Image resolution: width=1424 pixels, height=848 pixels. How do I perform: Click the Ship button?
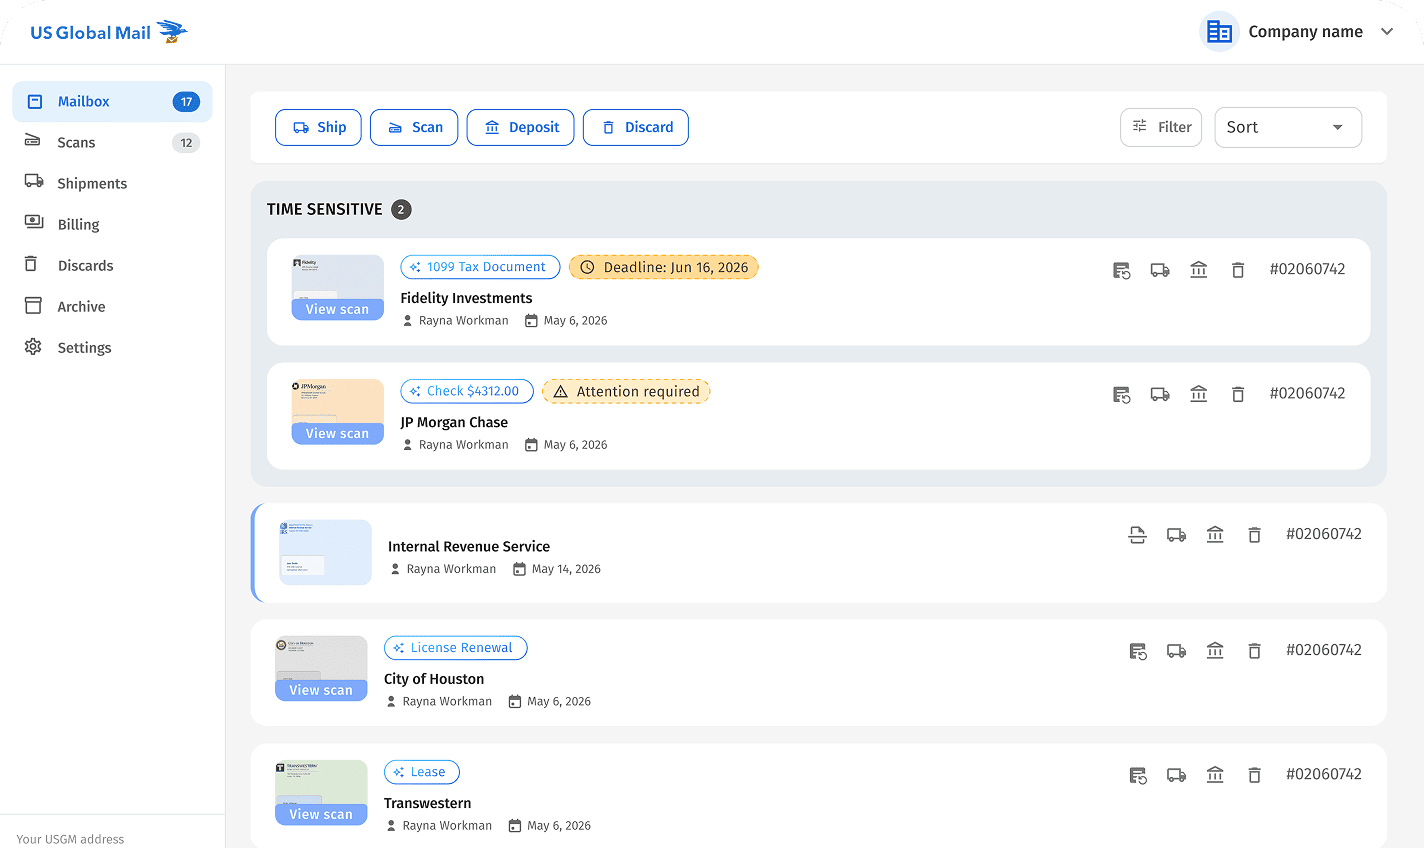pyautogui.click(x=318, y=127)
